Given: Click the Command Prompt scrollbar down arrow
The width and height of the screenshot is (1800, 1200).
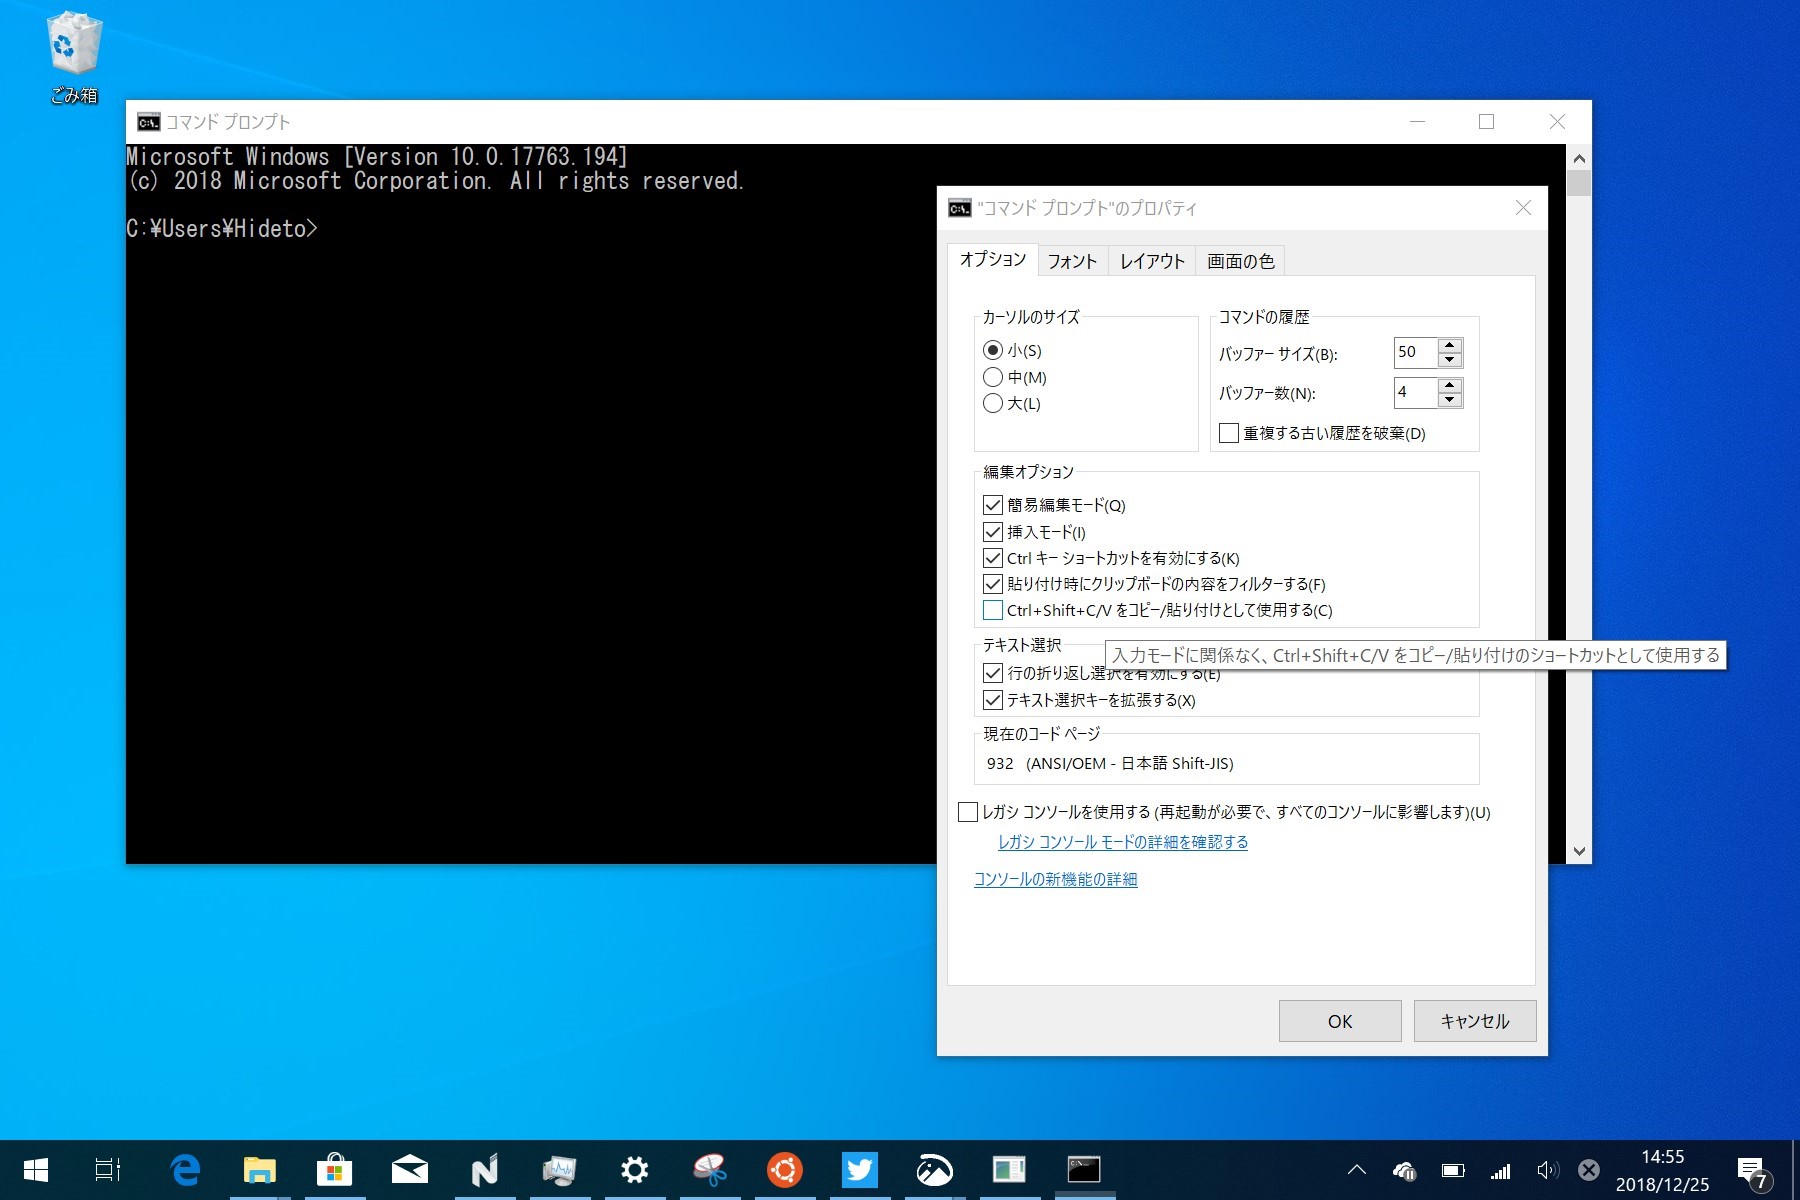Looking at the screenshot, I should tap(1579, 851).
